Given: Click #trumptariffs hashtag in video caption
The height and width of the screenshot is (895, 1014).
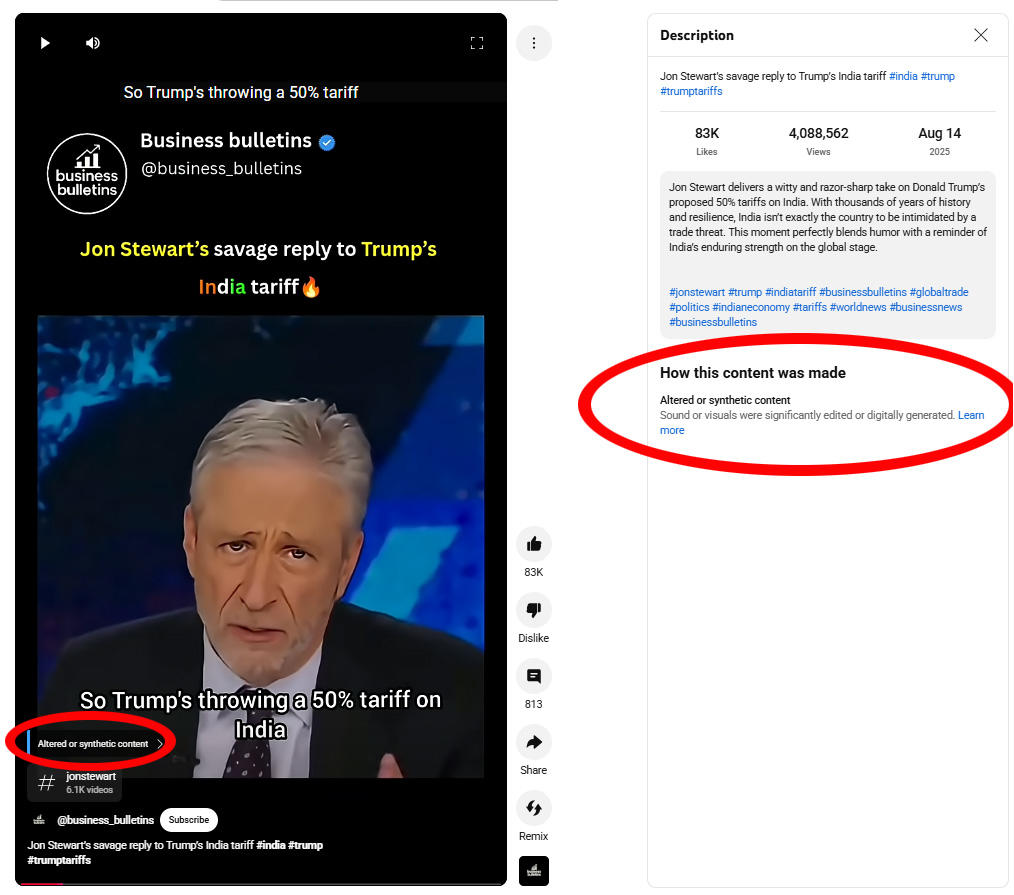Looking at the screenshot, I should (x=59, y=860).
